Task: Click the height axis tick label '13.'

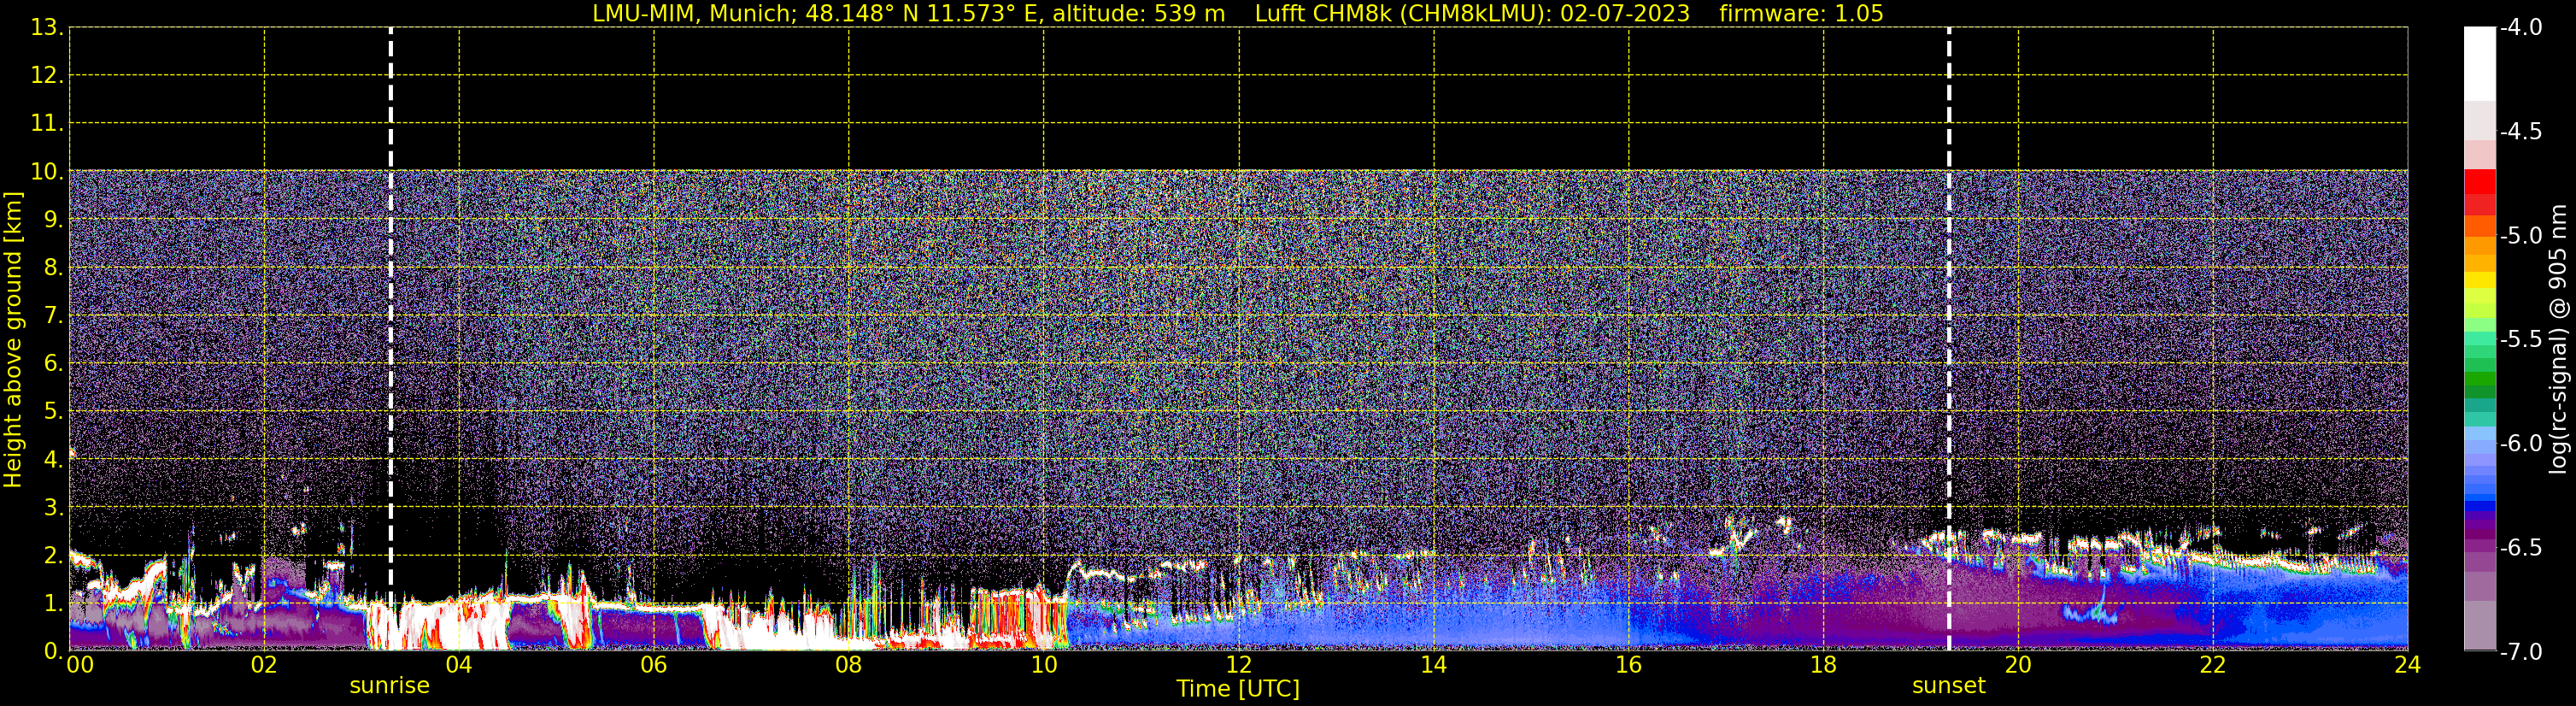Action: (47, 28)
